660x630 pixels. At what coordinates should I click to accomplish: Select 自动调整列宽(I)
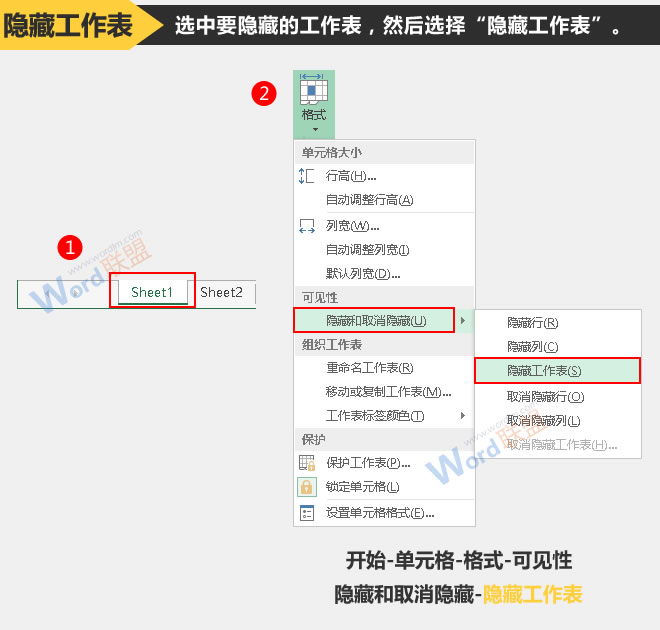click(x=385, y=250)
